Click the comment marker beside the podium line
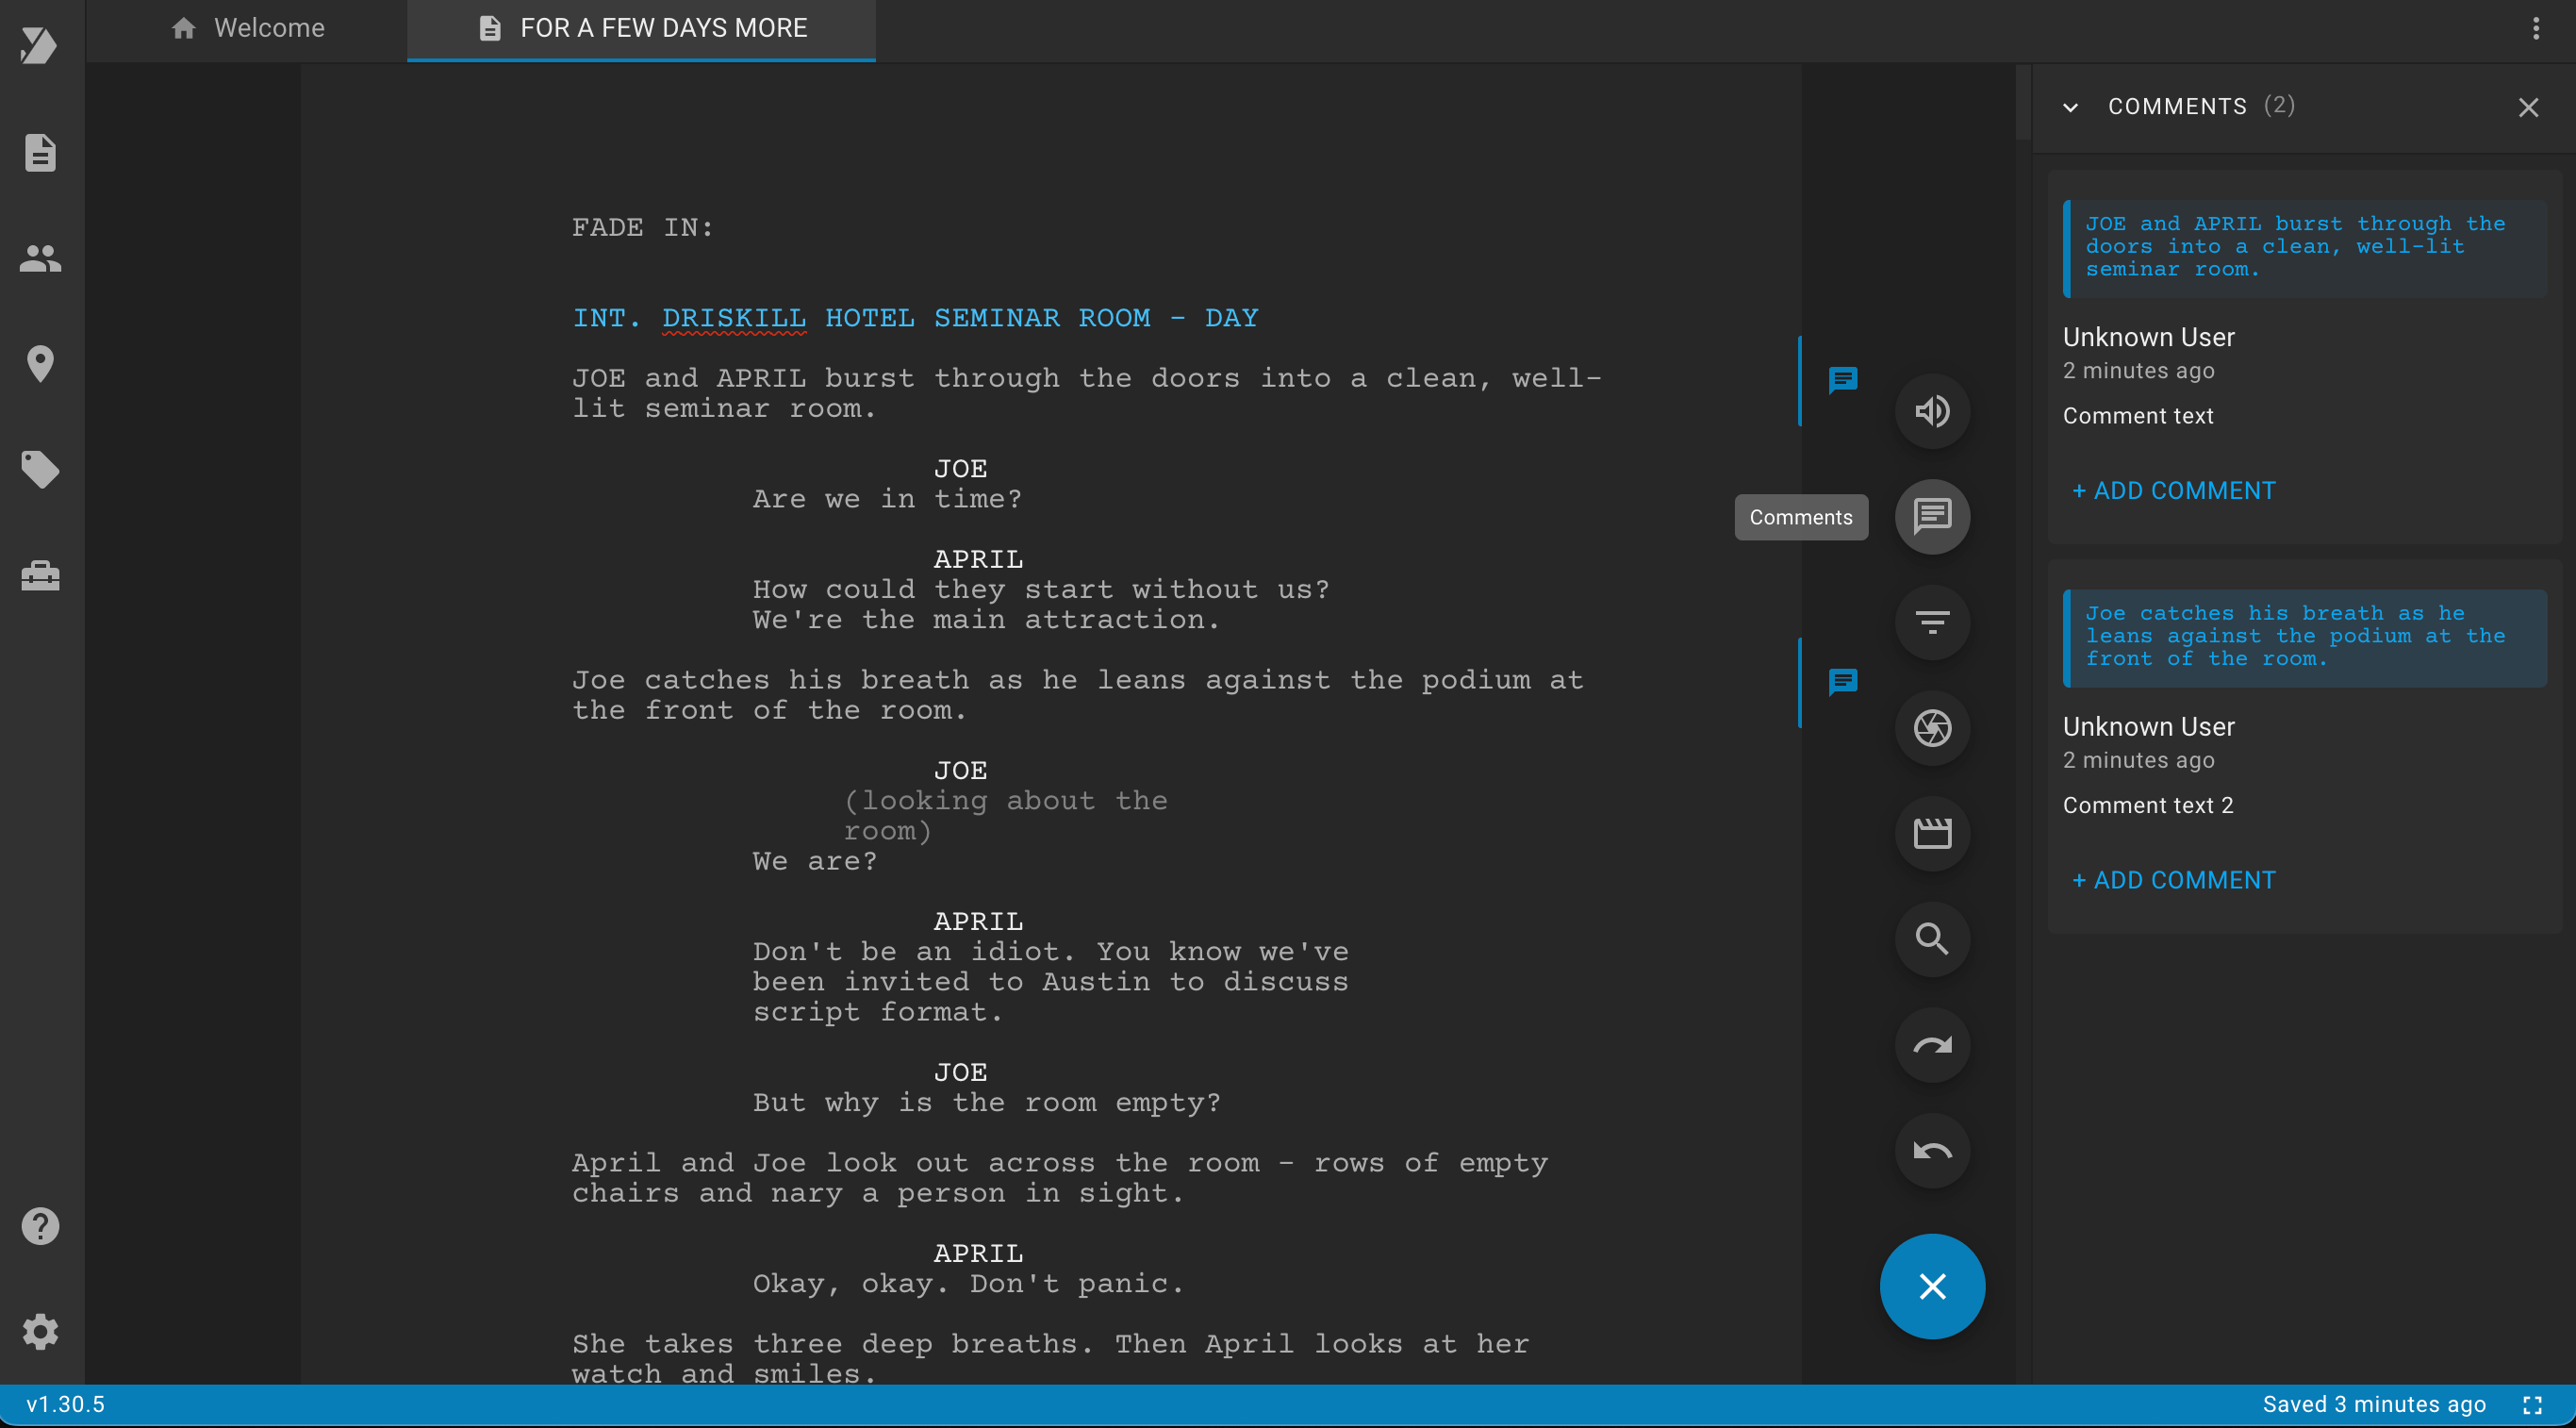Viewport: 2576px width, 1428px height. pyautogui.click(x=1842, y=682)
